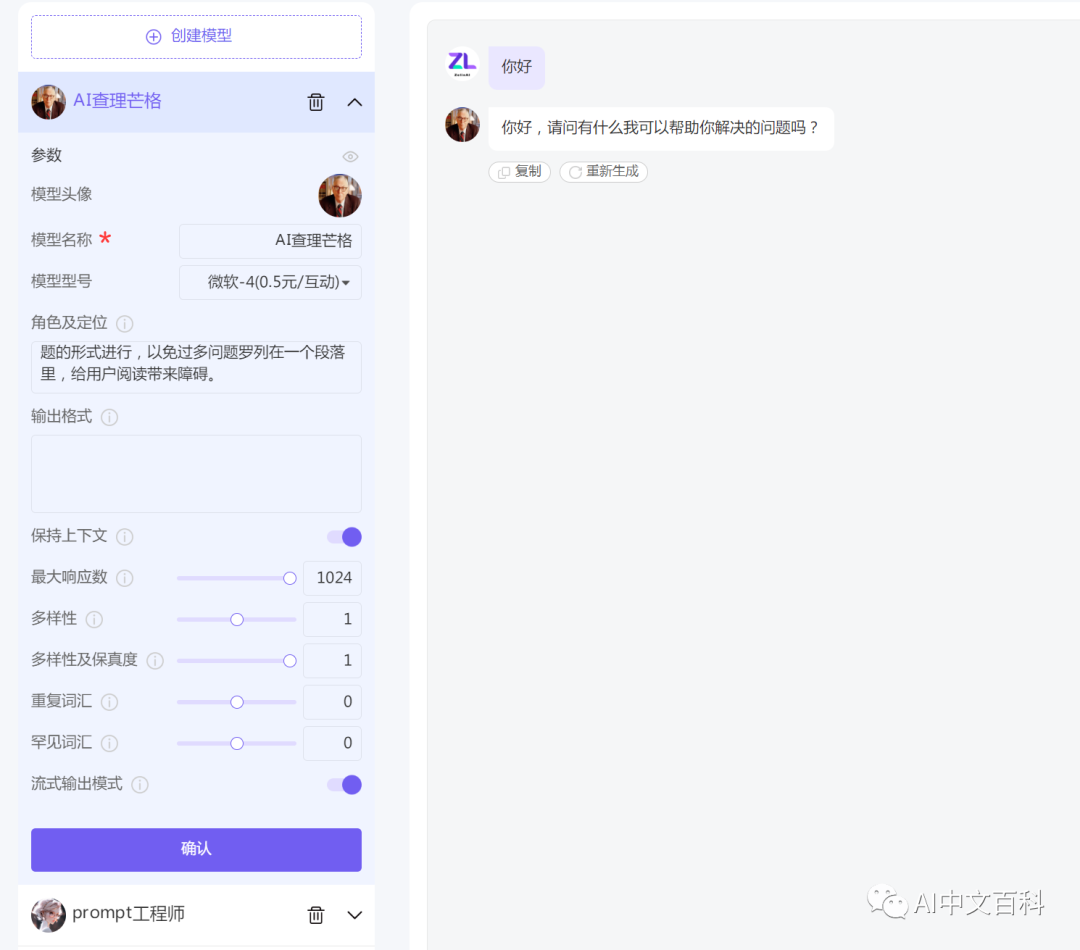Disable 流式输出模式
This screenshot has height=950, width=1080.
[x=344, y=785]
